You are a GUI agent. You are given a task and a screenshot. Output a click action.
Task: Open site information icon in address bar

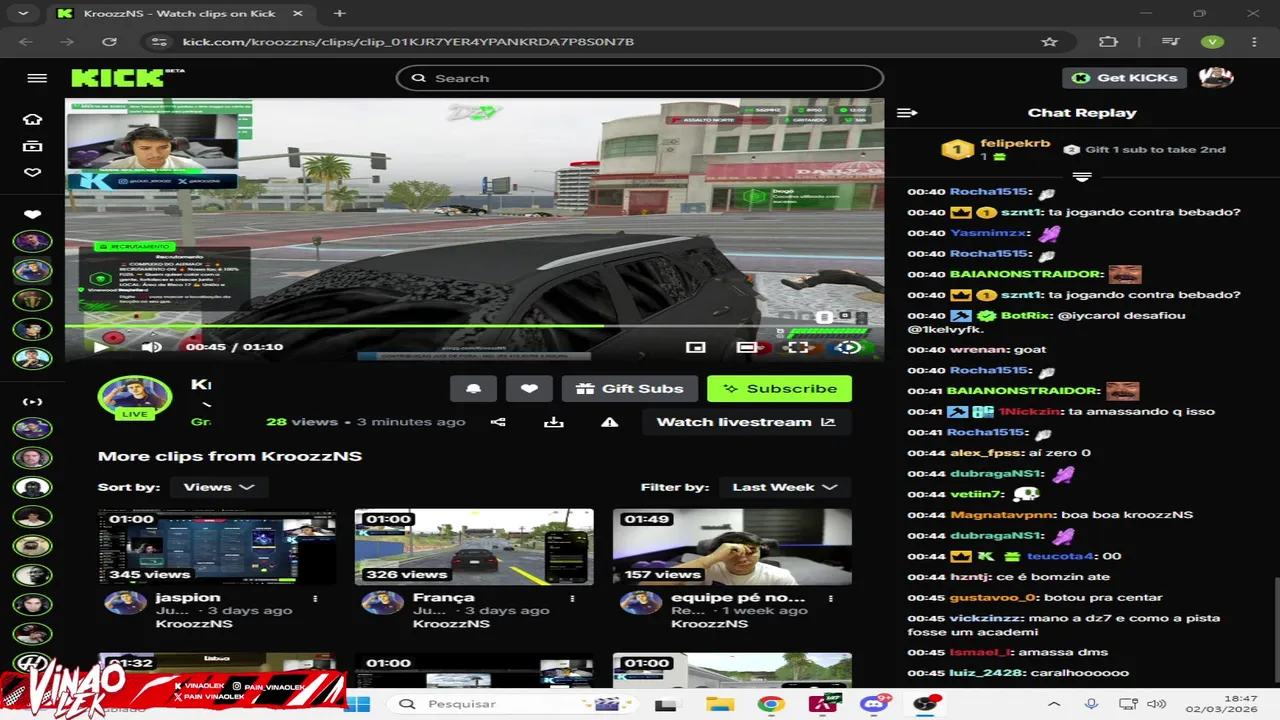(157, 42)
